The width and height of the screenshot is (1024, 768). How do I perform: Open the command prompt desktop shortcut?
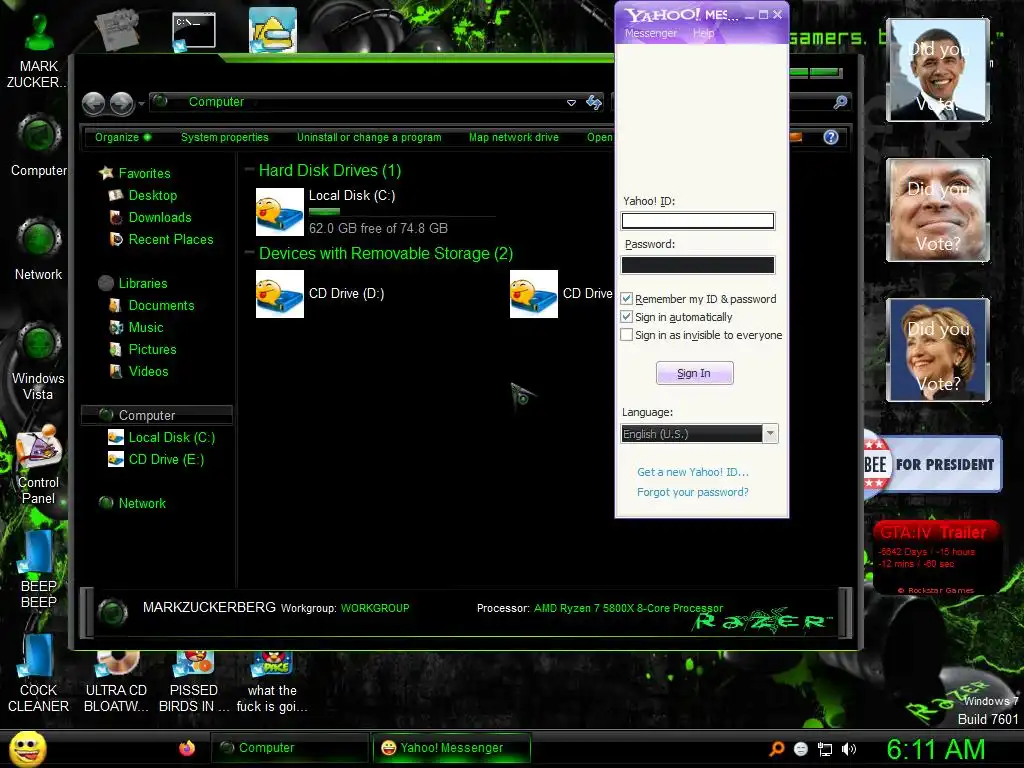[x=193, y=31]
